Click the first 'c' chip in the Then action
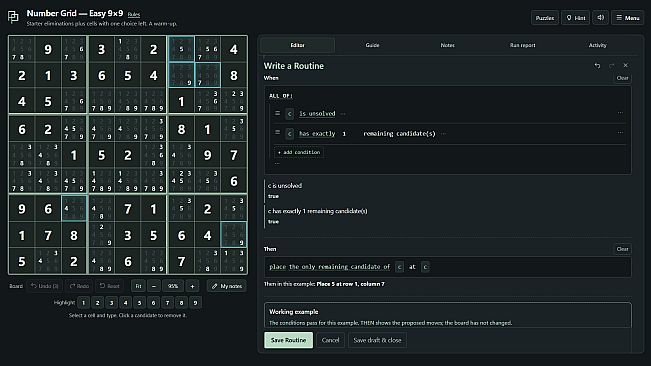The image size is (651, 366). 399,267
